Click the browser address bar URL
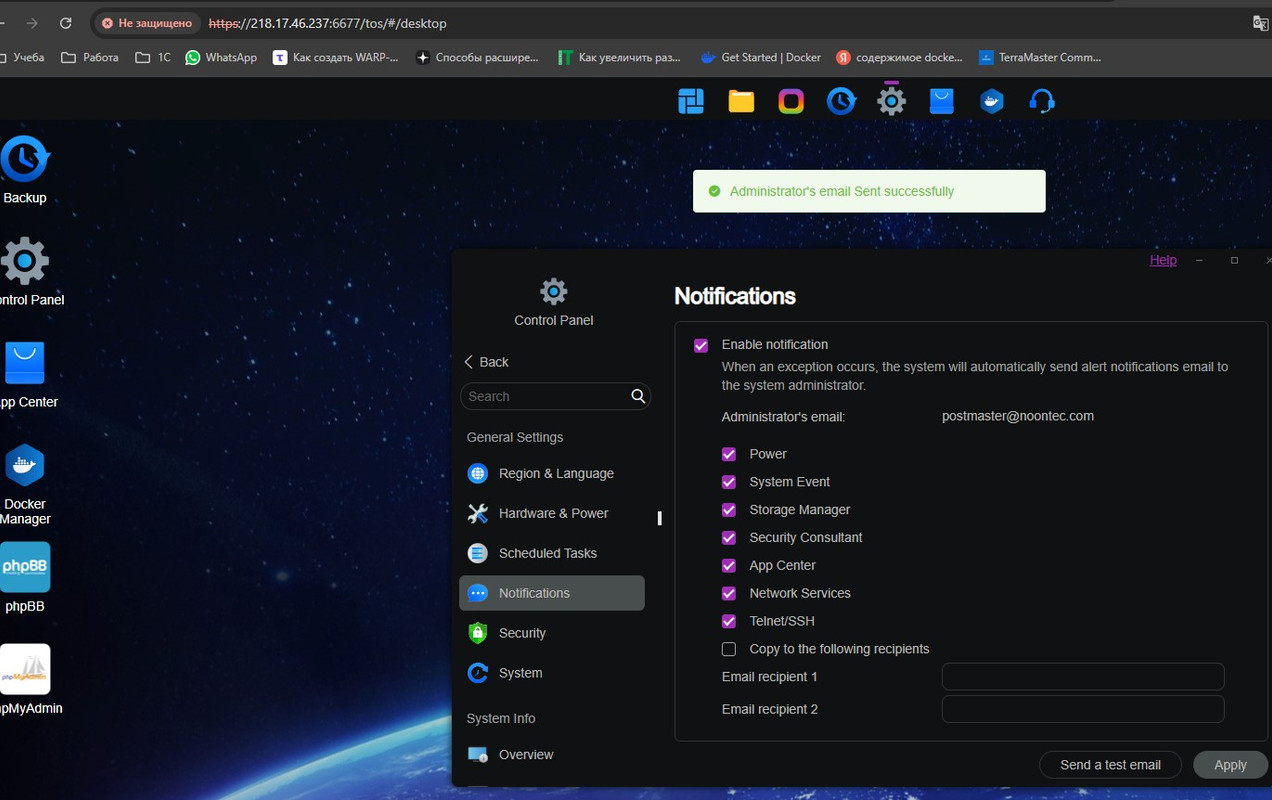 pyautogui.click(x=328, y=23)
